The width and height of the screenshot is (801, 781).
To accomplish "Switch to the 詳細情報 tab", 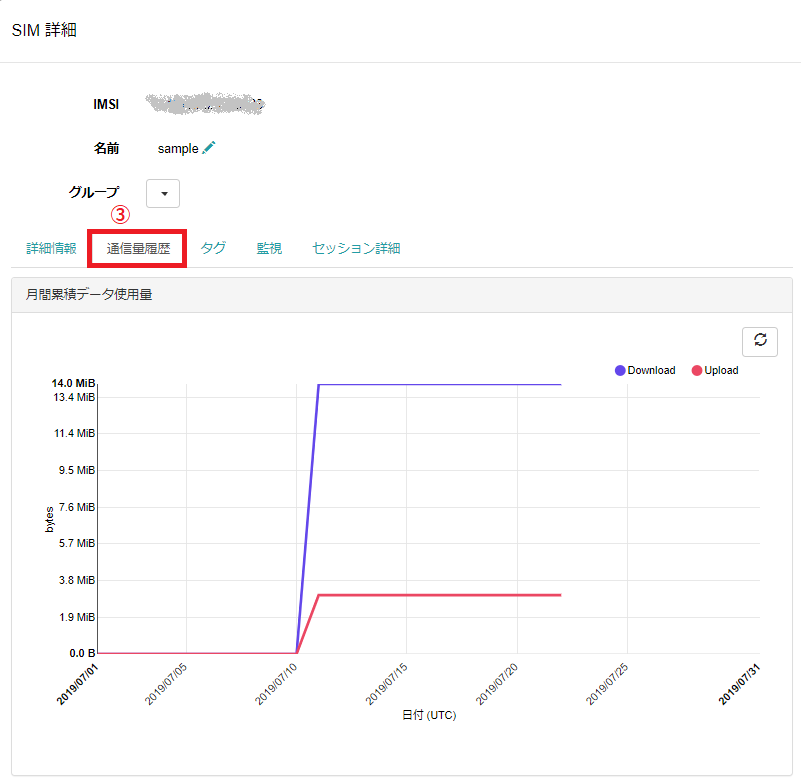I will 51,248.
